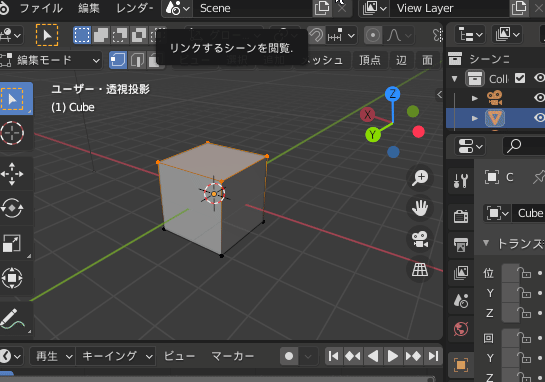Open the snapping options dropdown

342,35
